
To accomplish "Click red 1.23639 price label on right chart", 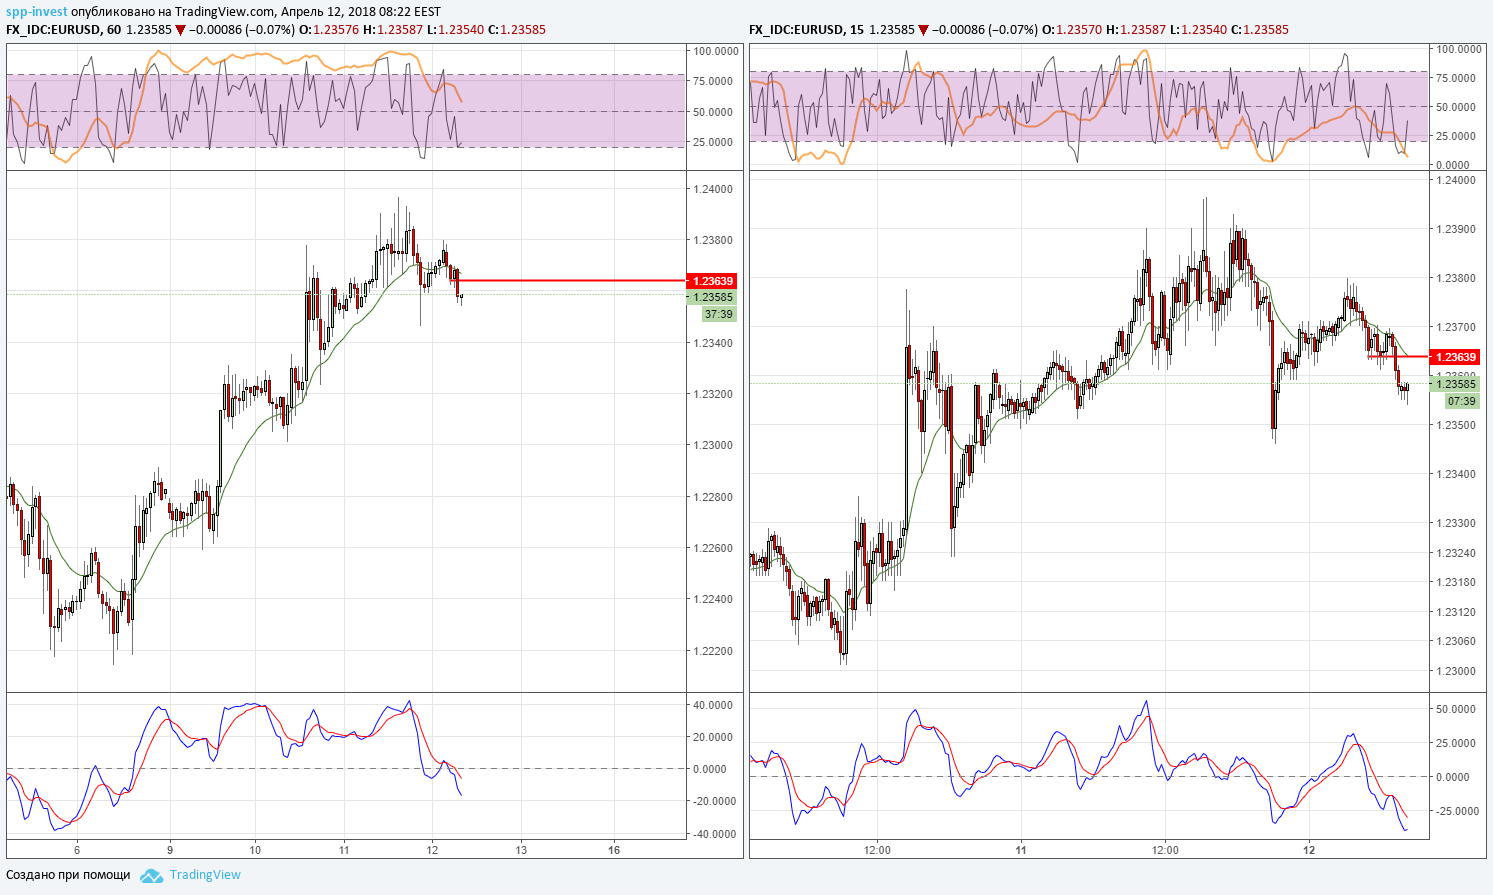I will pos(1455,357).
